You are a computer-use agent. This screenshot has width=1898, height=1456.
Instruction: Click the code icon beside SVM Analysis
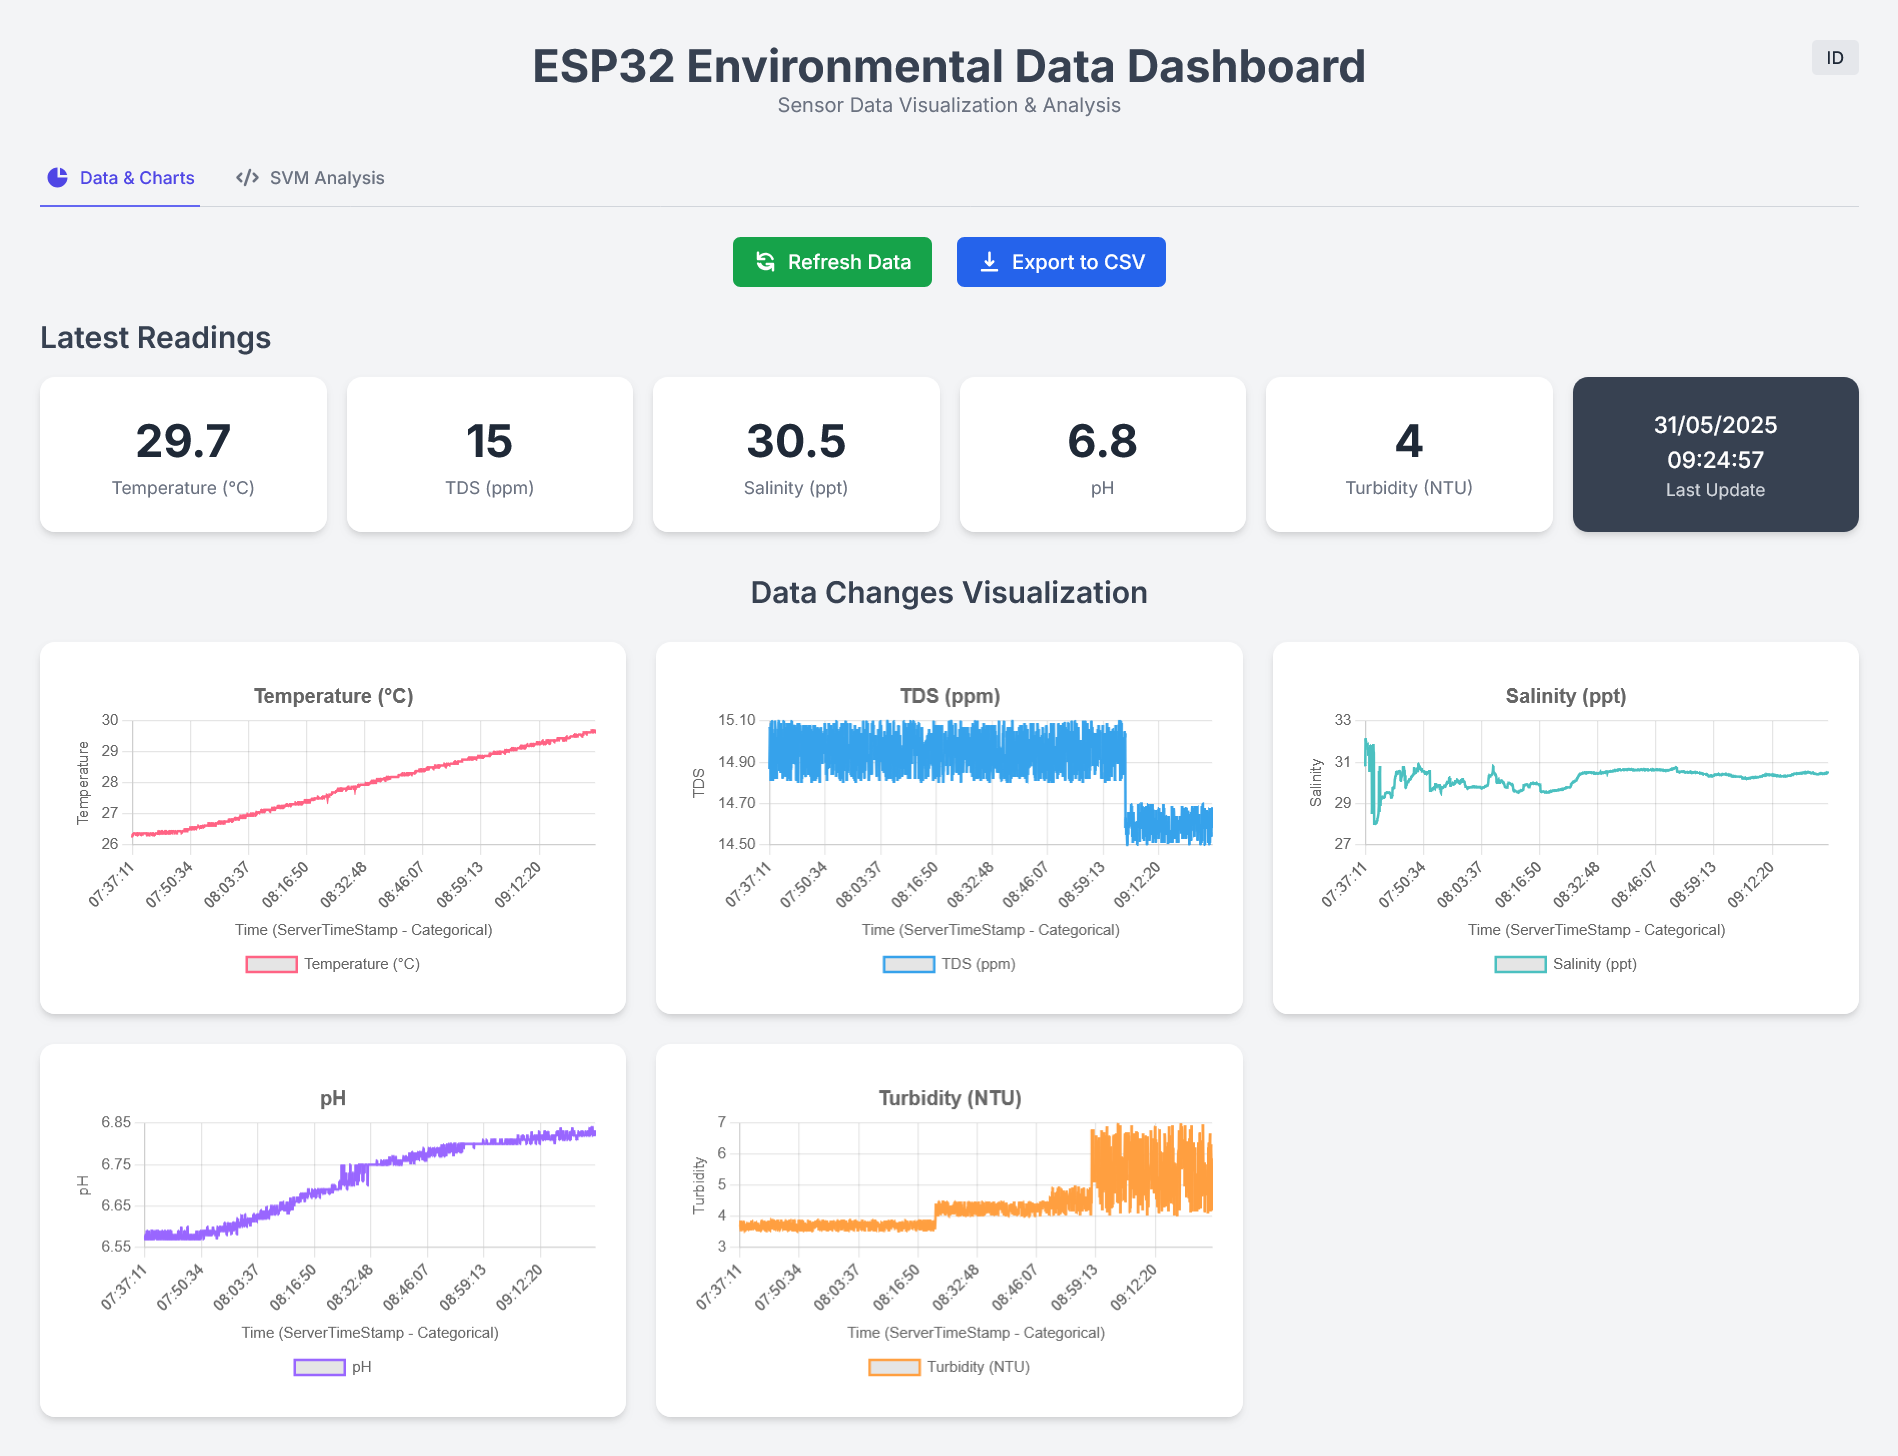click(247, 177)
